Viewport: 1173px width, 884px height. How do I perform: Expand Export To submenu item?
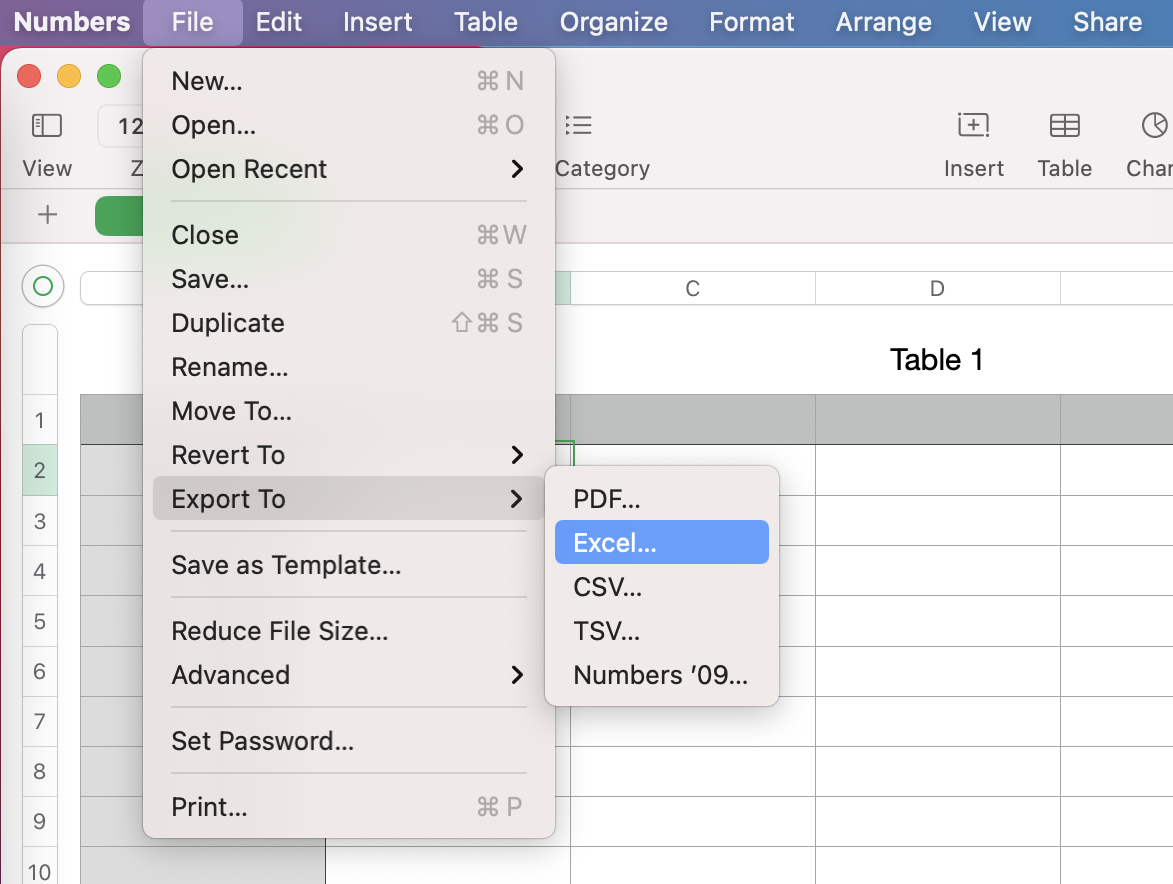coord(349,498)
